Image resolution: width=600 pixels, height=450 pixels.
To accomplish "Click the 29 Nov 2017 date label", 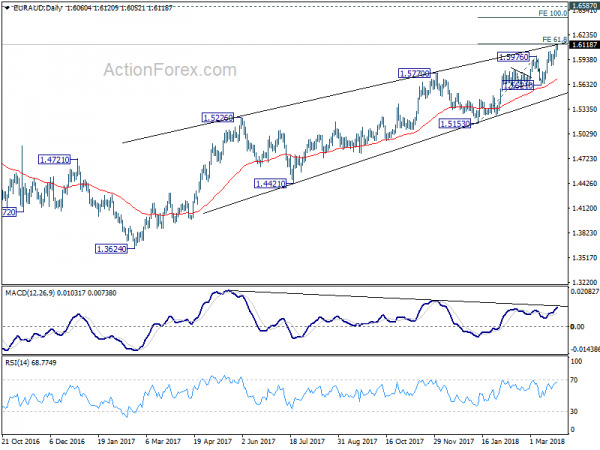I will pyautogui.click(x=453, y=442).
